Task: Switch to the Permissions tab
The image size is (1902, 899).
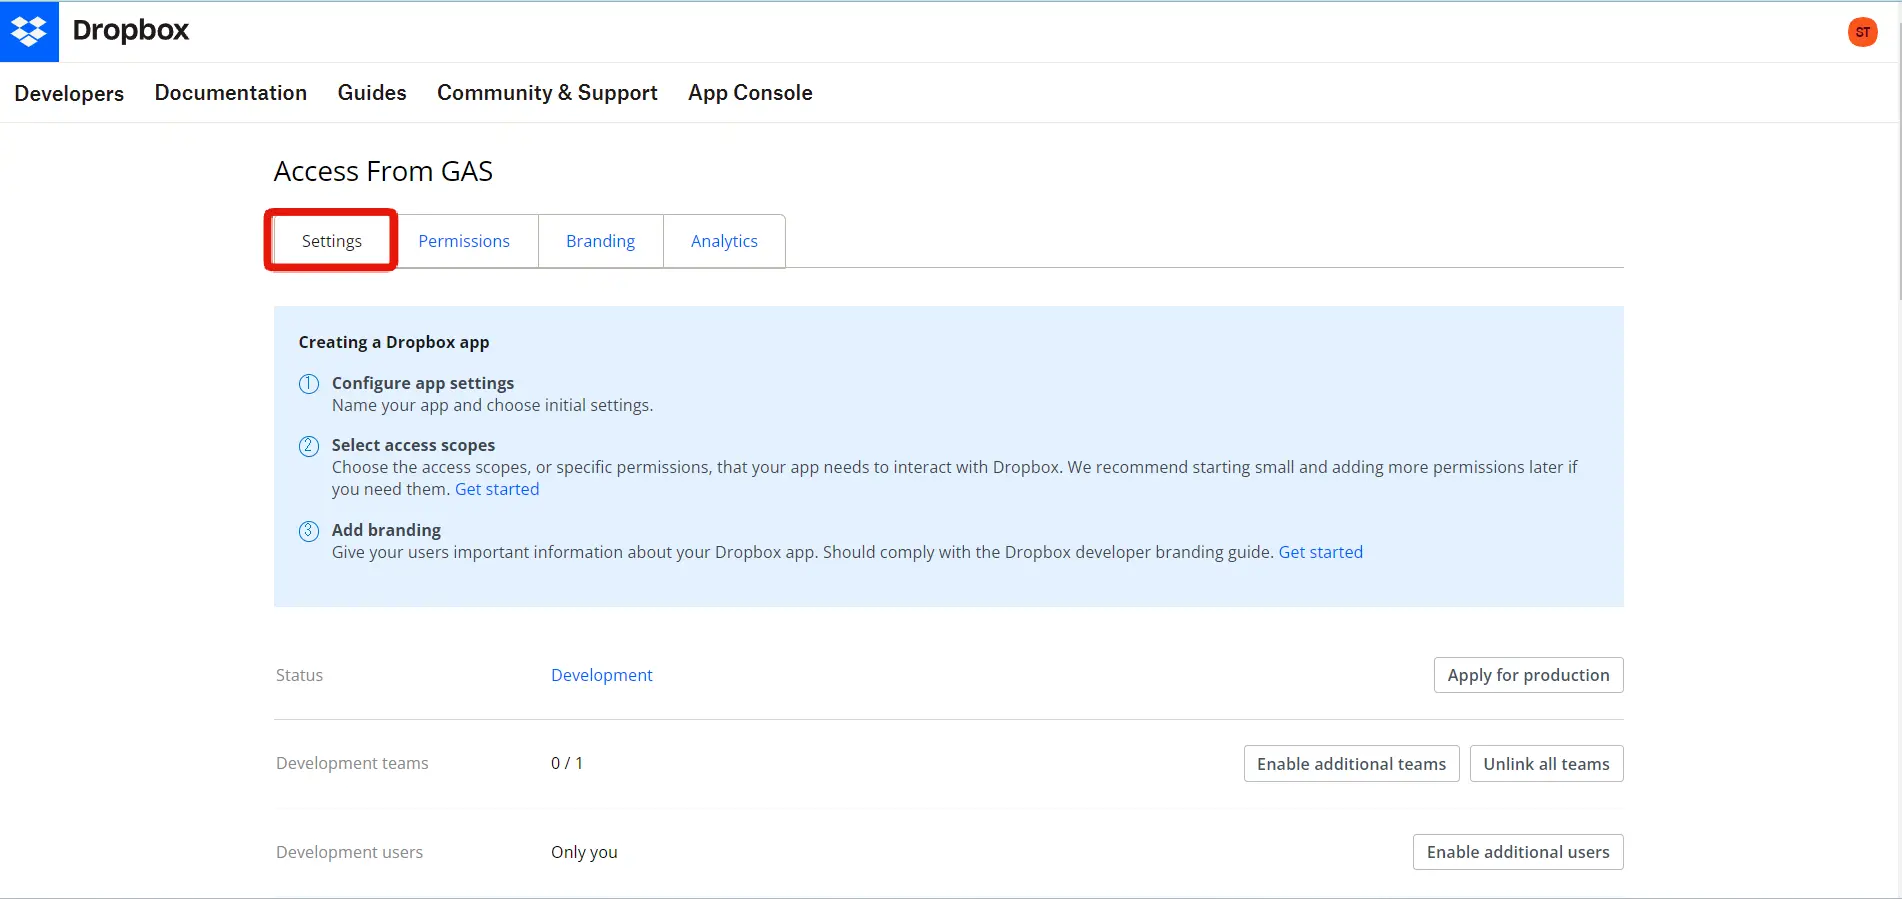Action: coord(464,241)
